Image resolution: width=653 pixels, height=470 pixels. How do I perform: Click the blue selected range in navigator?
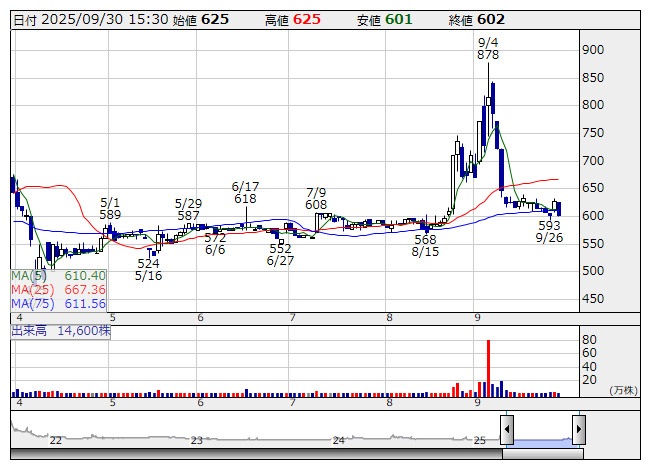pyautogui.click(x=542, y=432)
